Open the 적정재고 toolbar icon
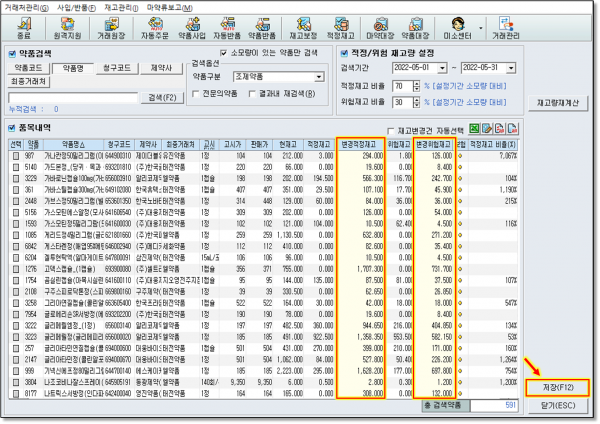Screen dimensions: 600x424 point(340,27)
